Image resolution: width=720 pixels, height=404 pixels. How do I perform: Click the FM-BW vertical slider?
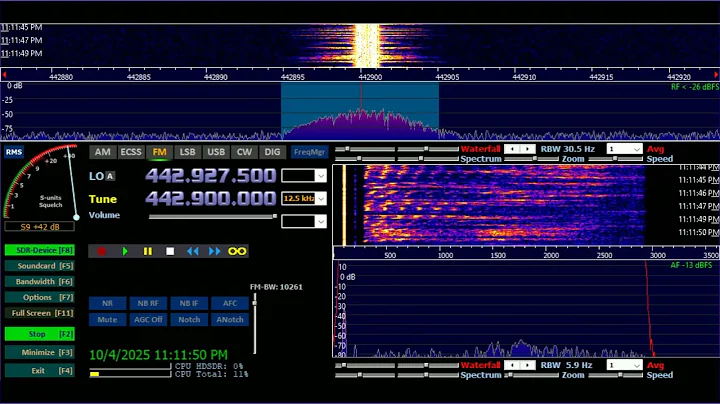255,324
